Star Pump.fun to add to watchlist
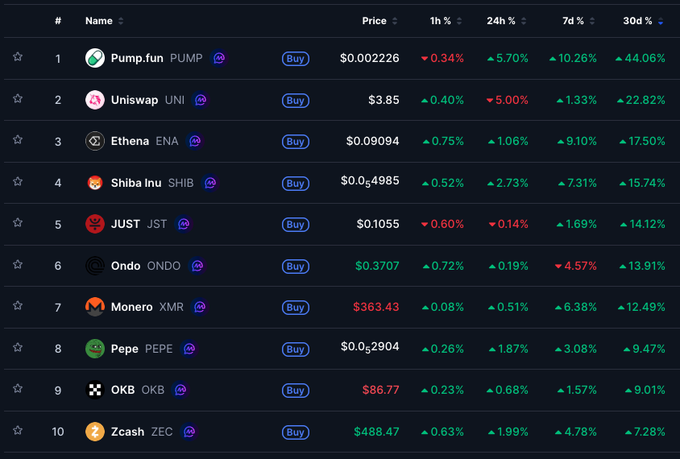680x459 pixels. coord(17,57)
